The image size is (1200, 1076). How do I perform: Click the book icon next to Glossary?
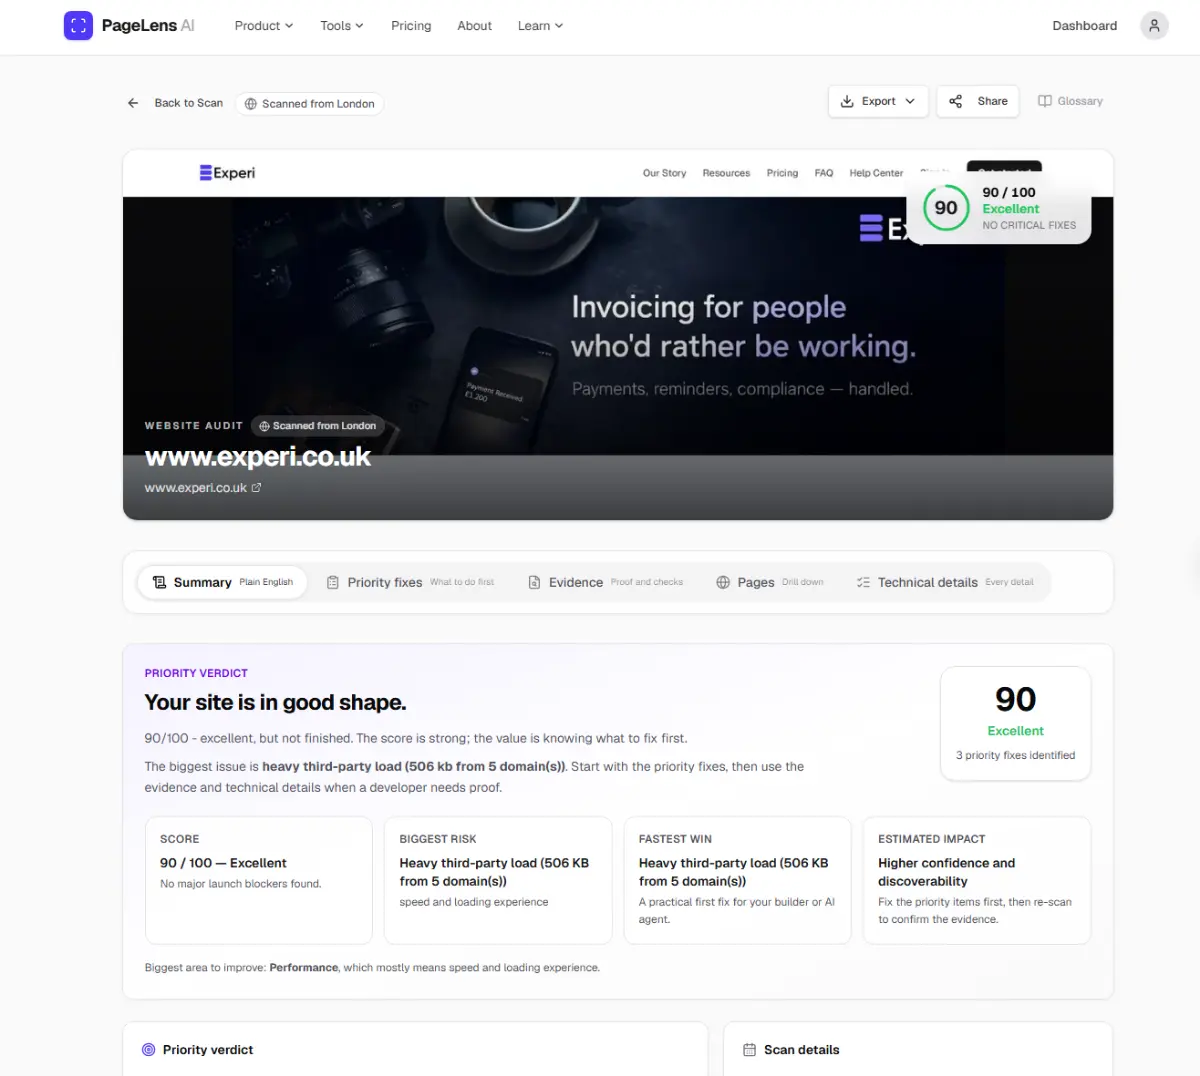pyautogui.click(x=1045, y=101)
